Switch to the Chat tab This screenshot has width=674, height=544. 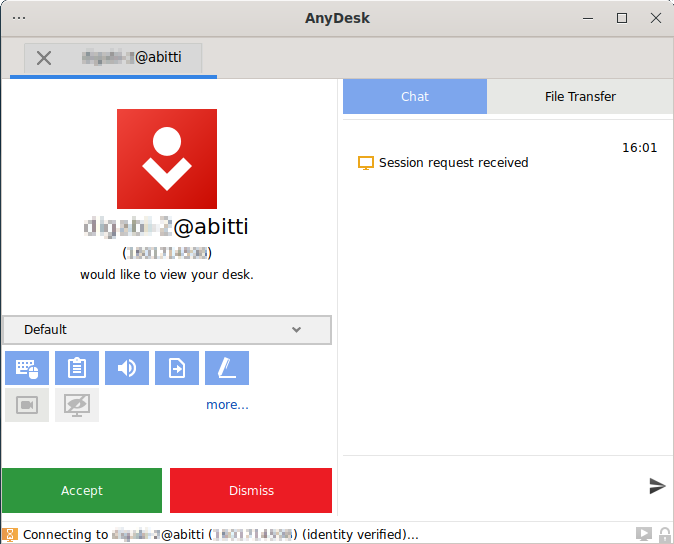point(415,97)
